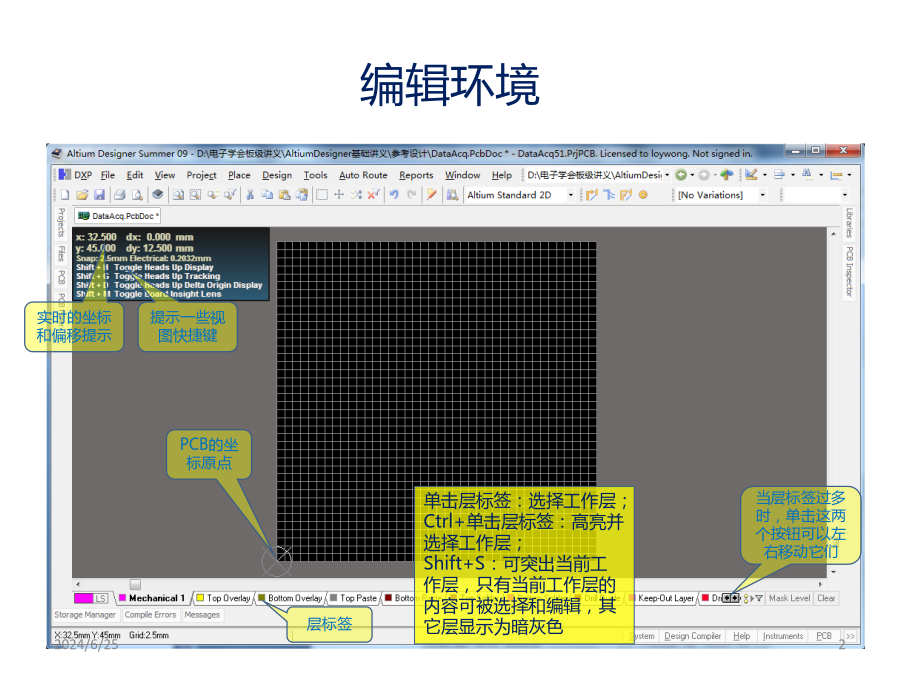Viewport: 900px width, 675px height.
Task: Click the New document toolbar icon
Action: tap(65, 195)
